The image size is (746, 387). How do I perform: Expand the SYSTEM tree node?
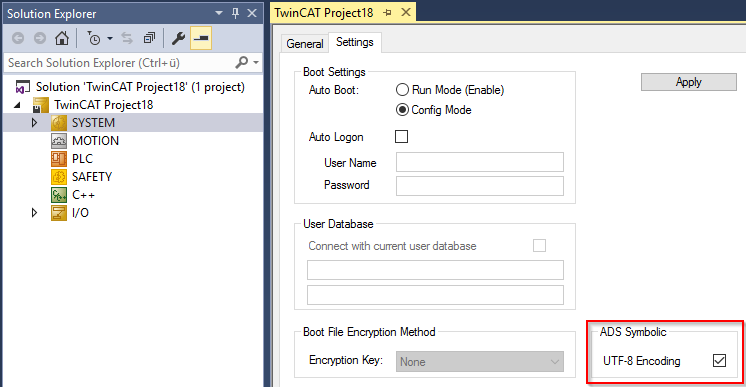point(34,122)
